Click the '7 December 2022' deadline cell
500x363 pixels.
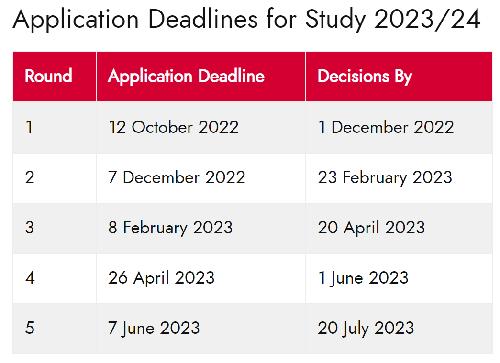(x=201, y=178)
